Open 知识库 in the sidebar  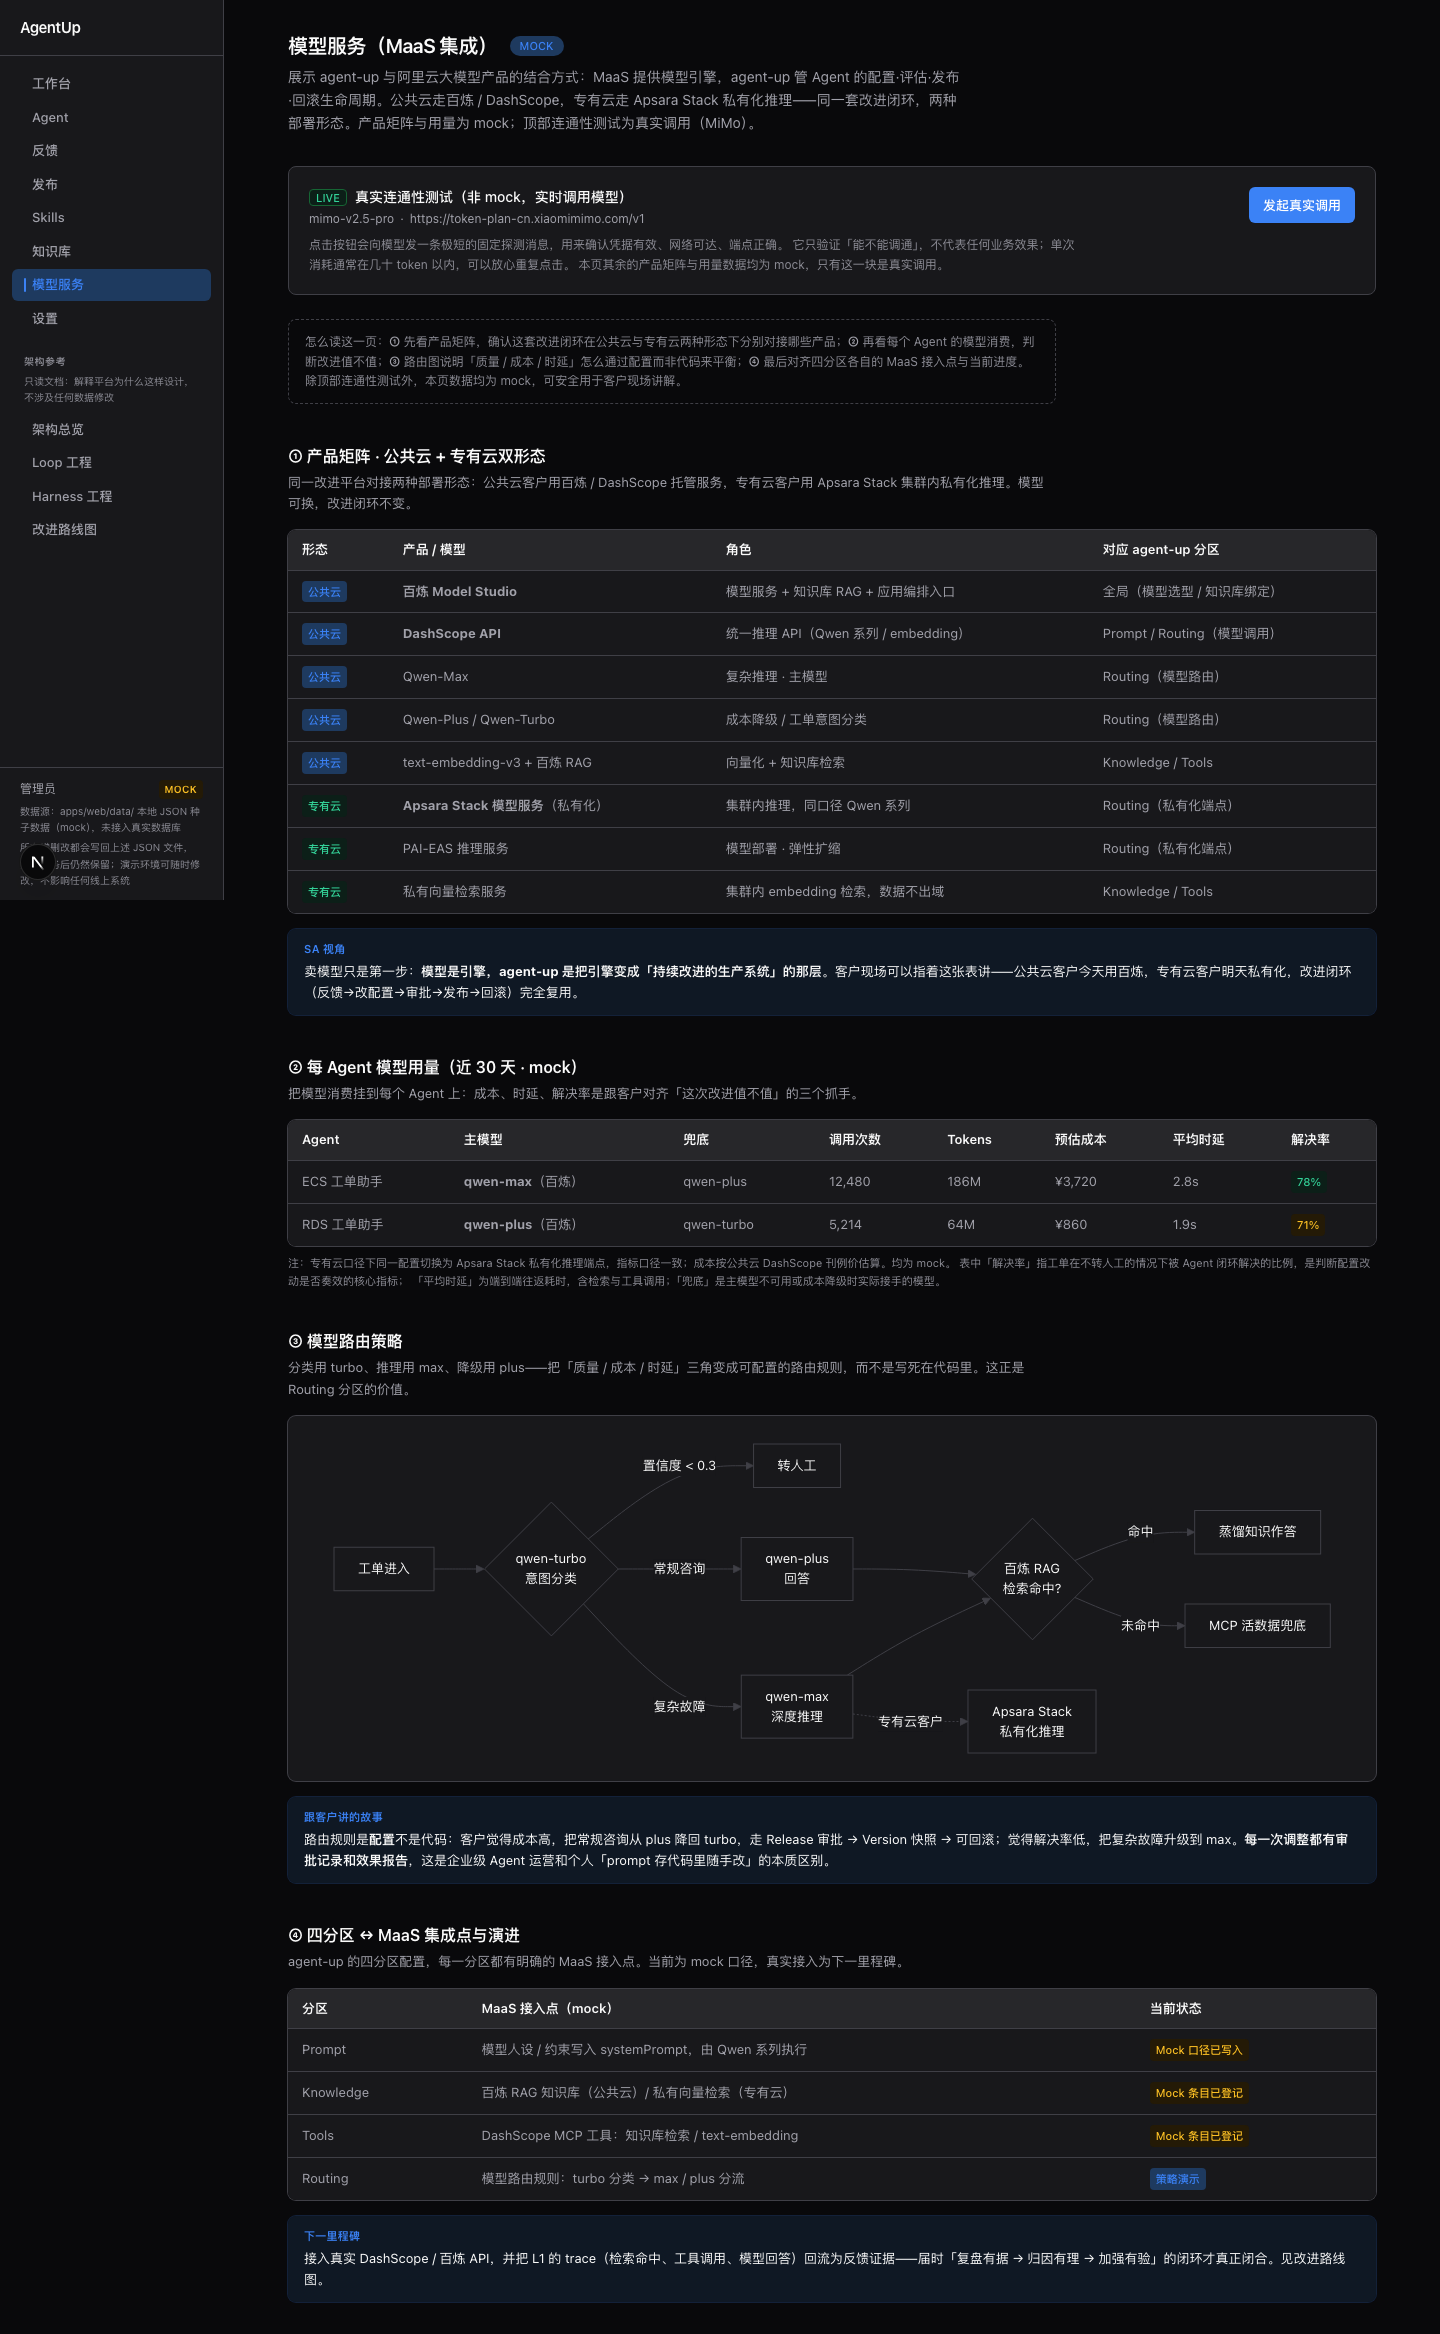(x=111, y=252)
